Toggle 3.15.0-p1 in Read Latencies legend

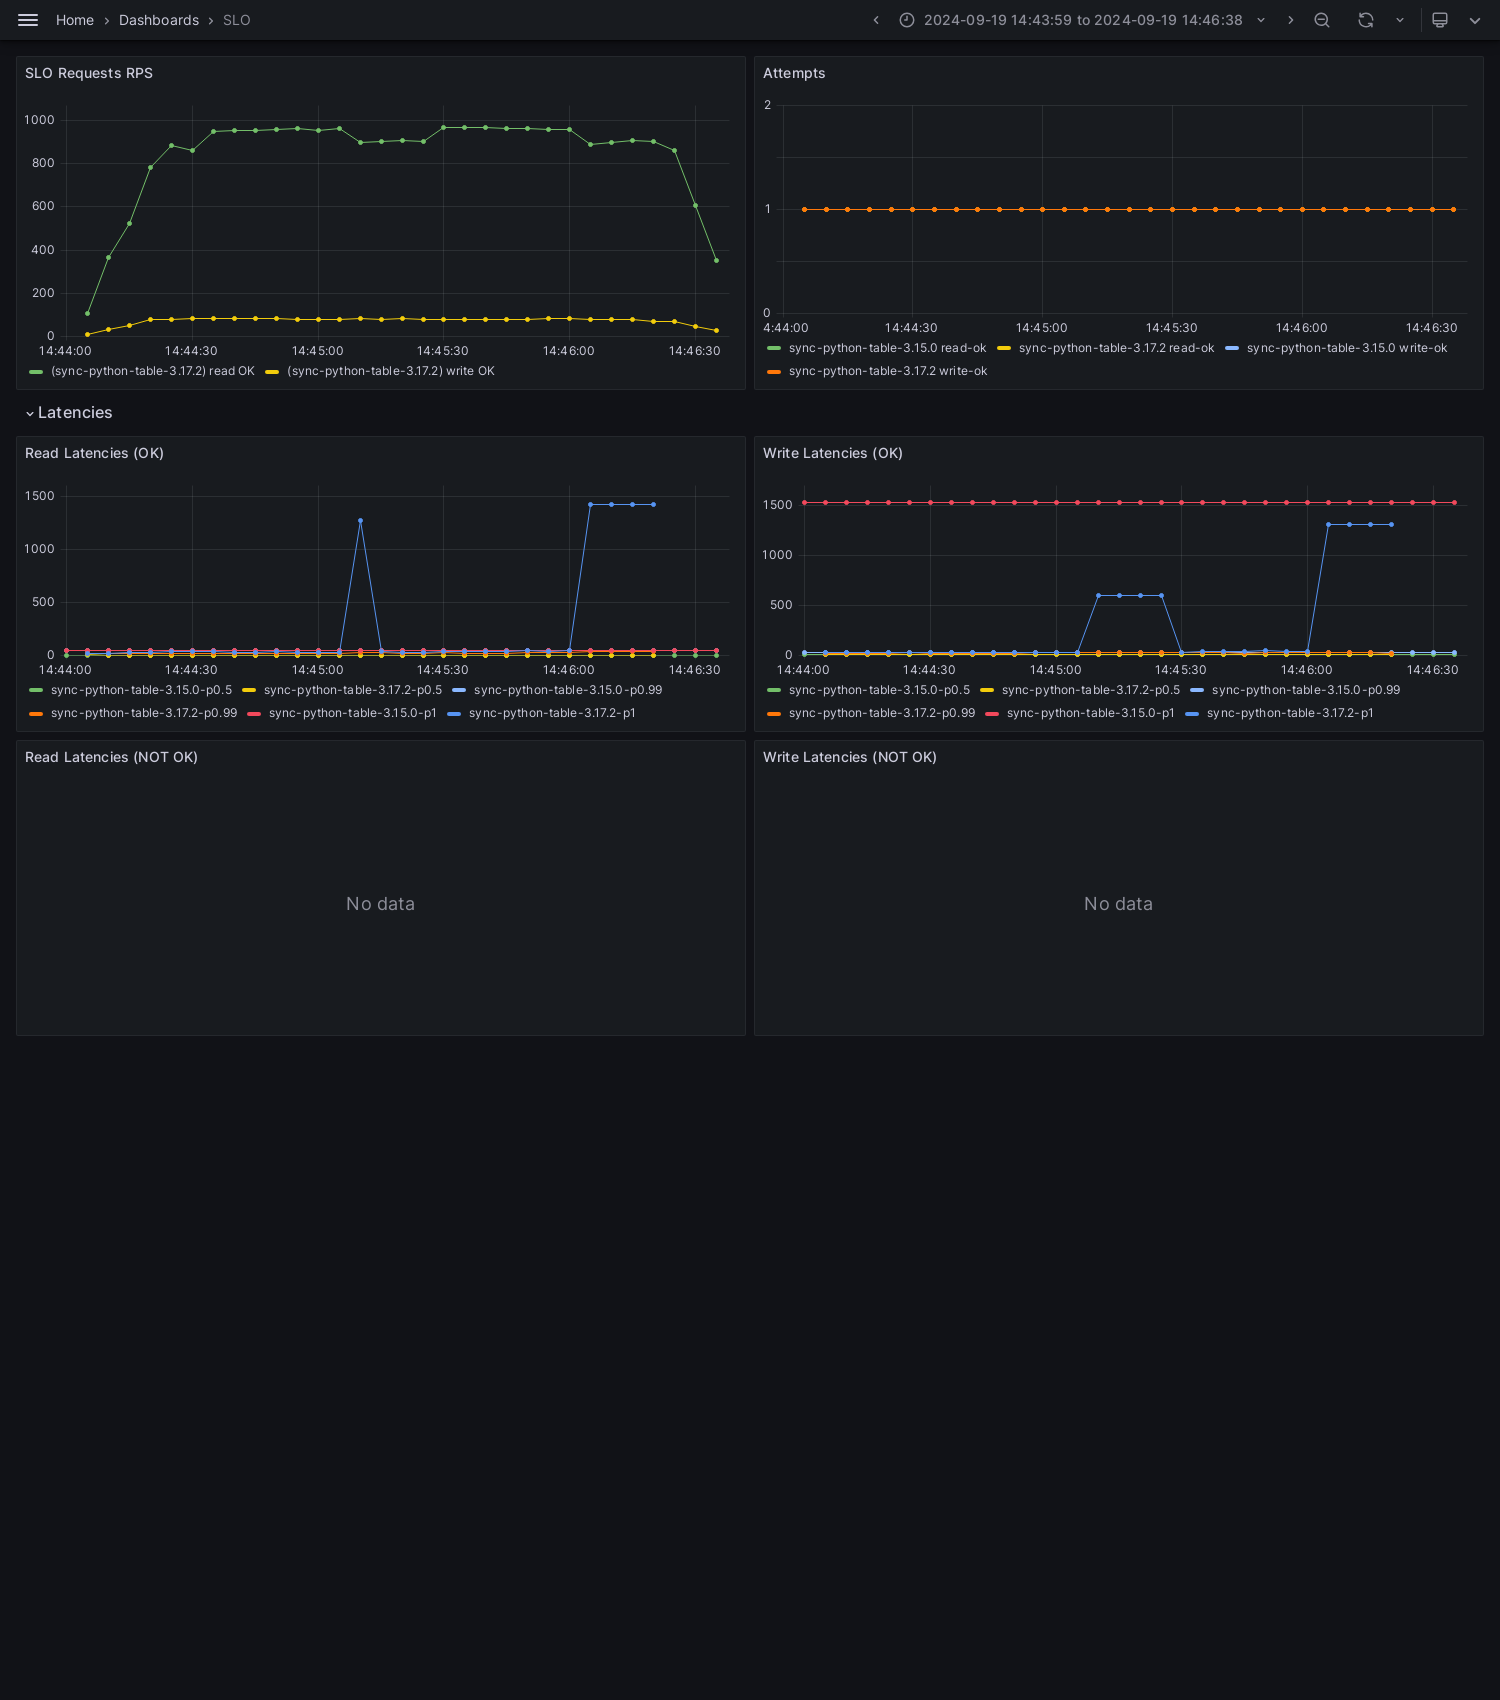[353, 713]
